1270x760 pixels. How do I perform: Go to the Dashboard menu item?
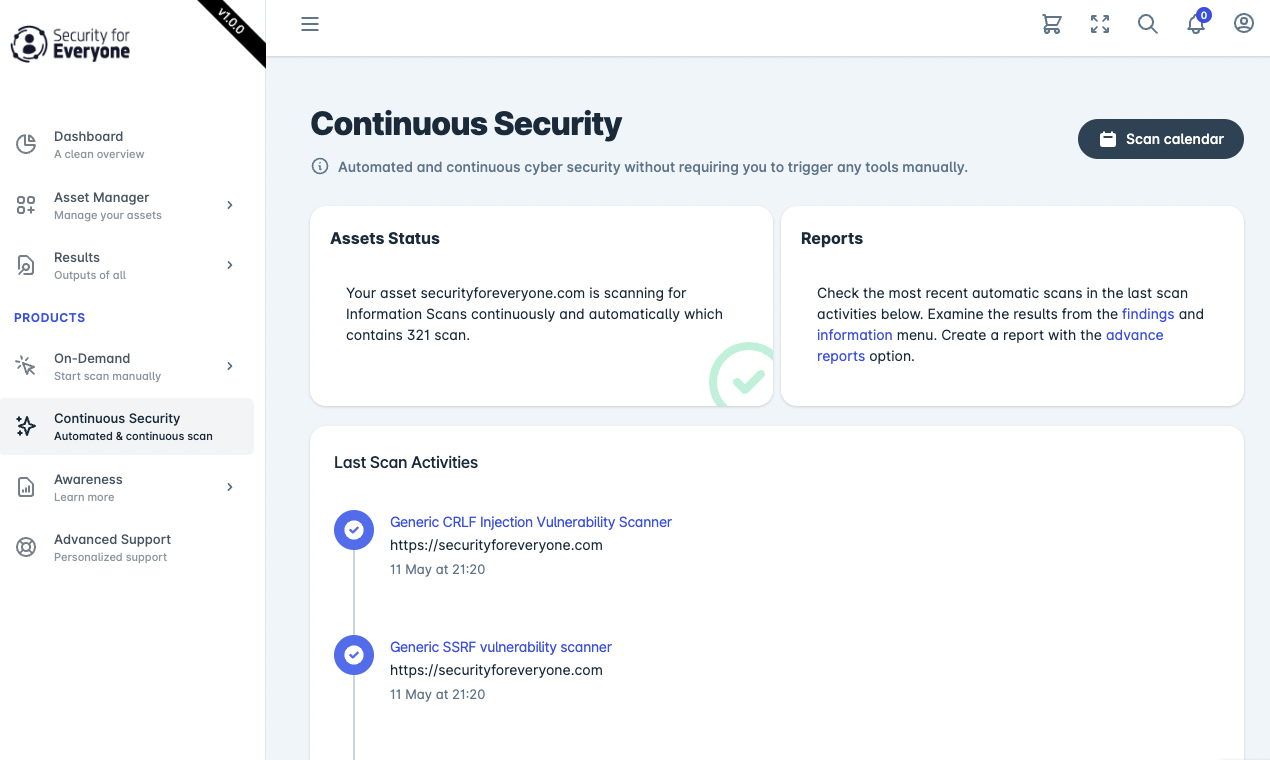click(x=127, y=144)
